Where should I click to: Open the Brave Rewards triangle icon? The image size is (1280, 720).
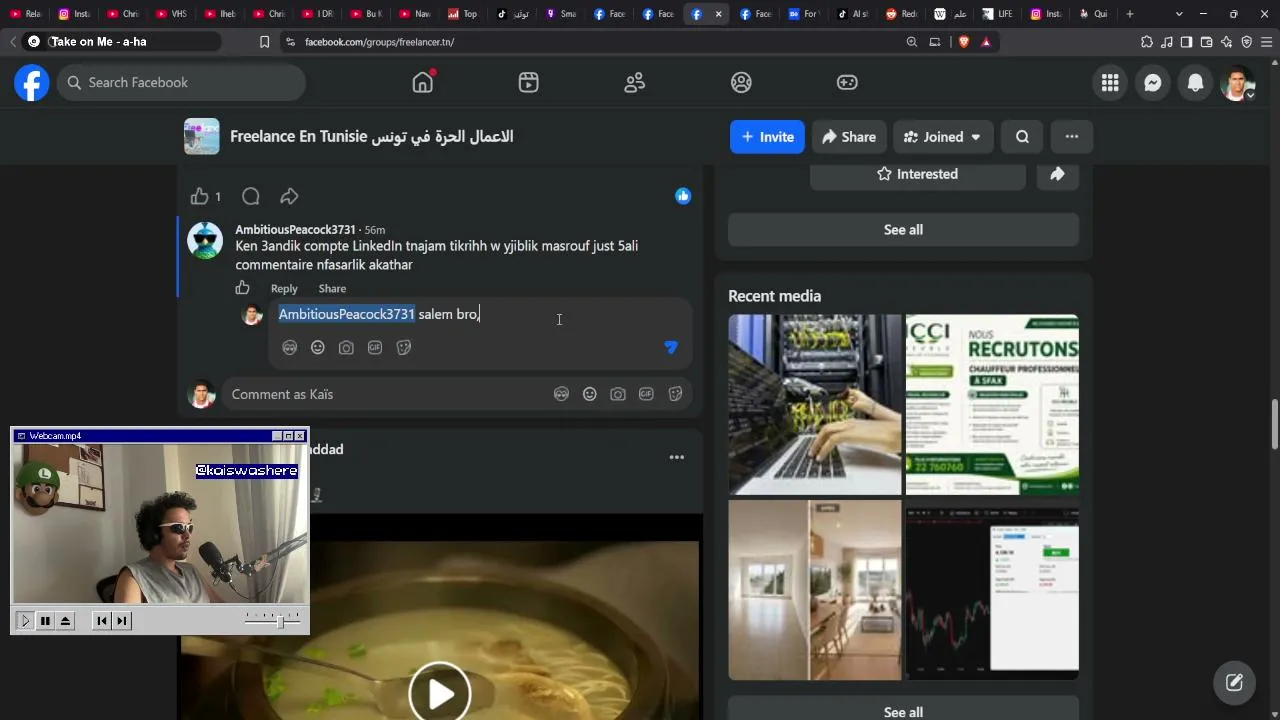tap(986, 42)
